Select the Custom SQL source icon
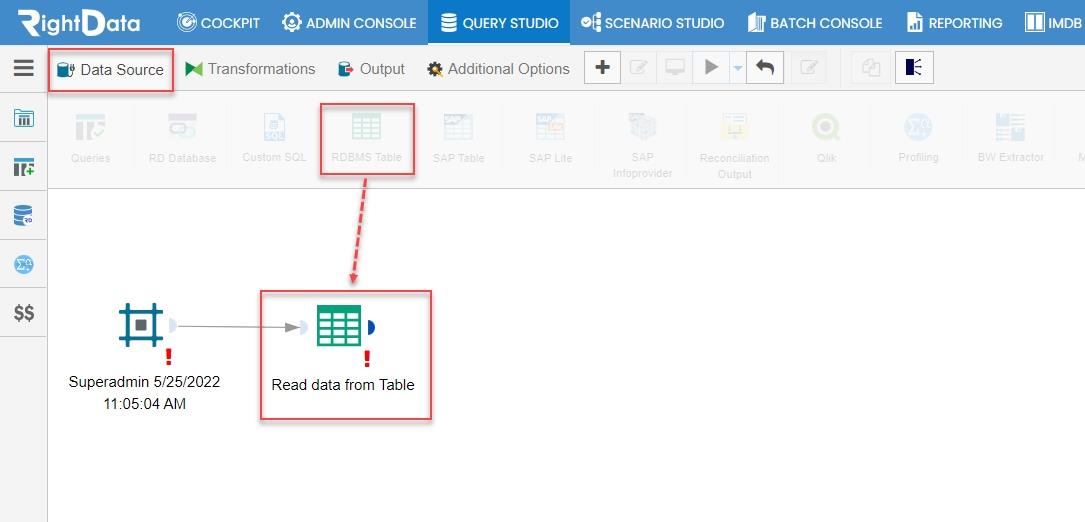The image size is (1085, 522). 275,139
